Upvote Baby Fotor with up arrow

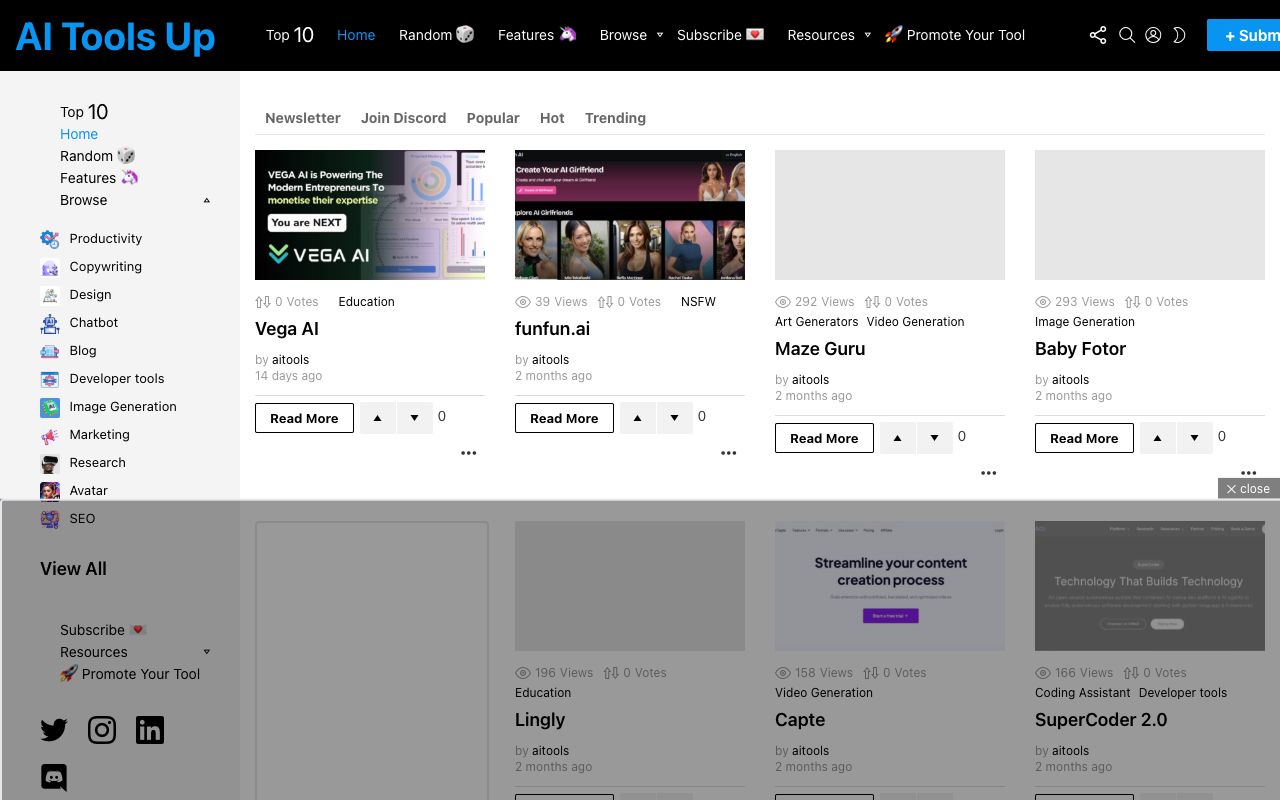[1158, 438]
